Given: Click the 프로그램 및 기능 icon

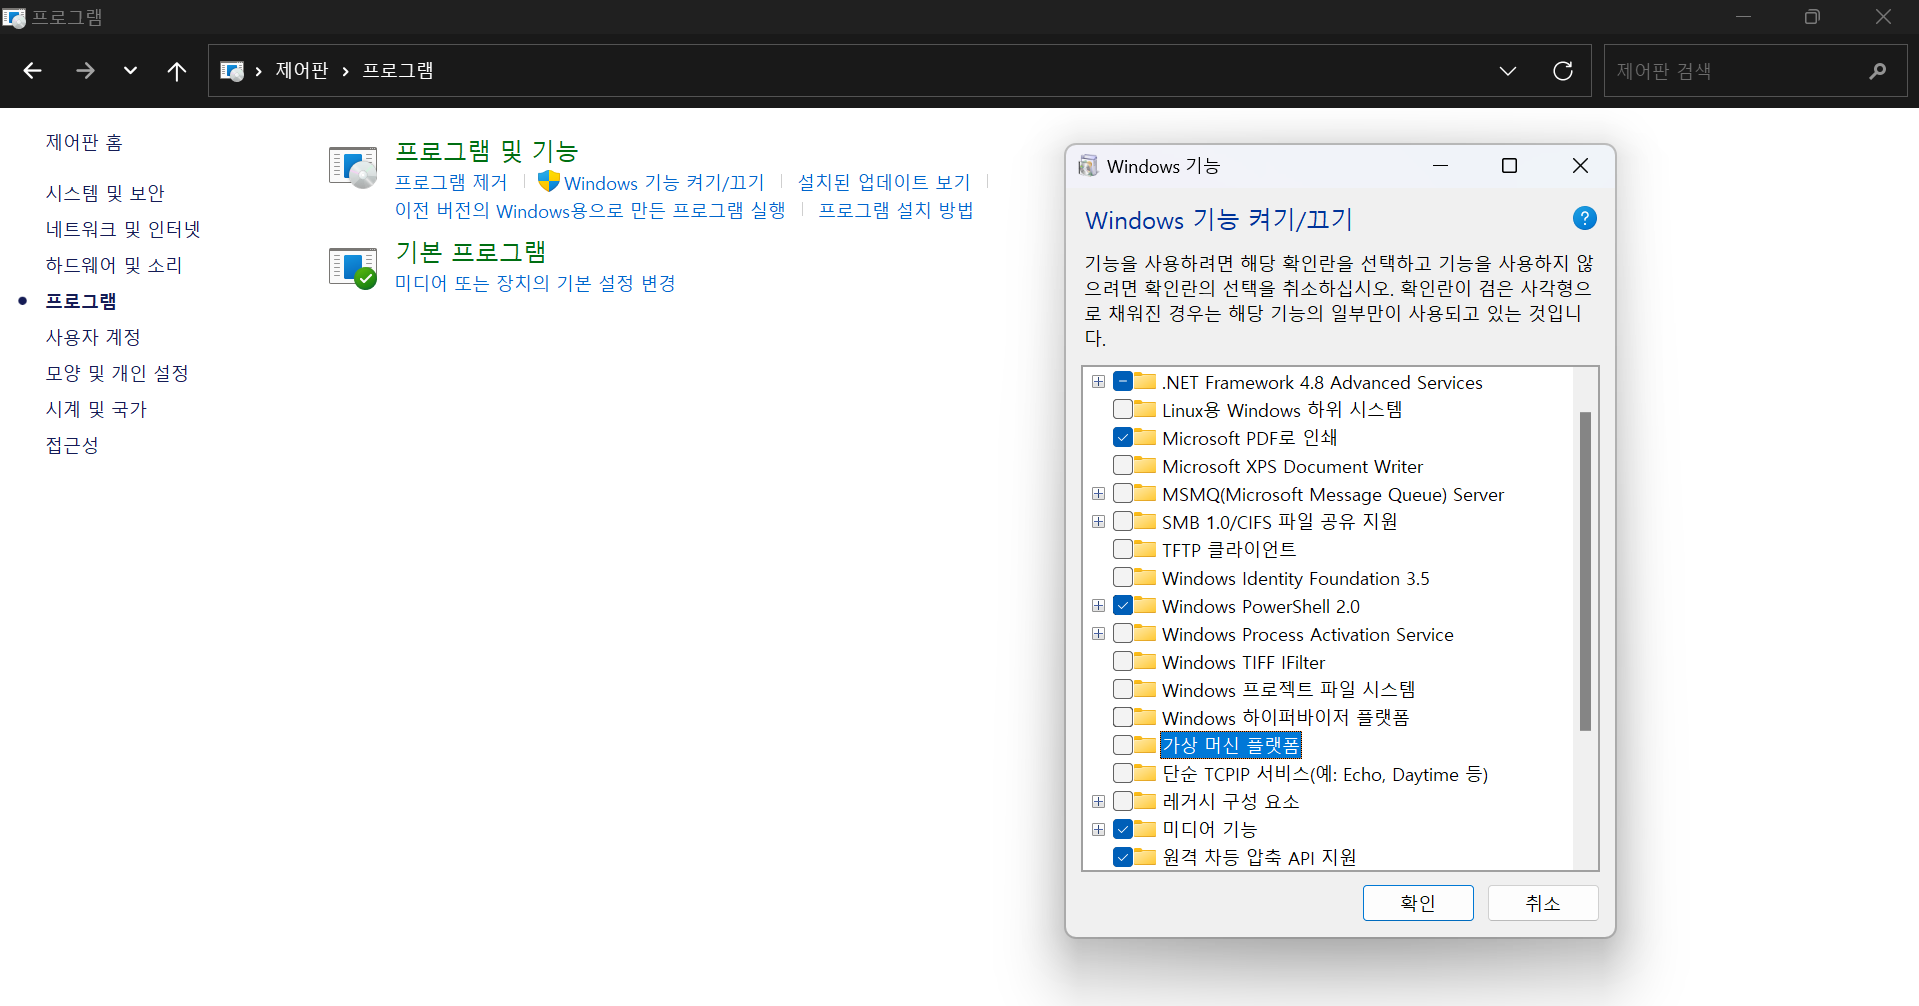Looking at the screenshot, I should (353, 166).
